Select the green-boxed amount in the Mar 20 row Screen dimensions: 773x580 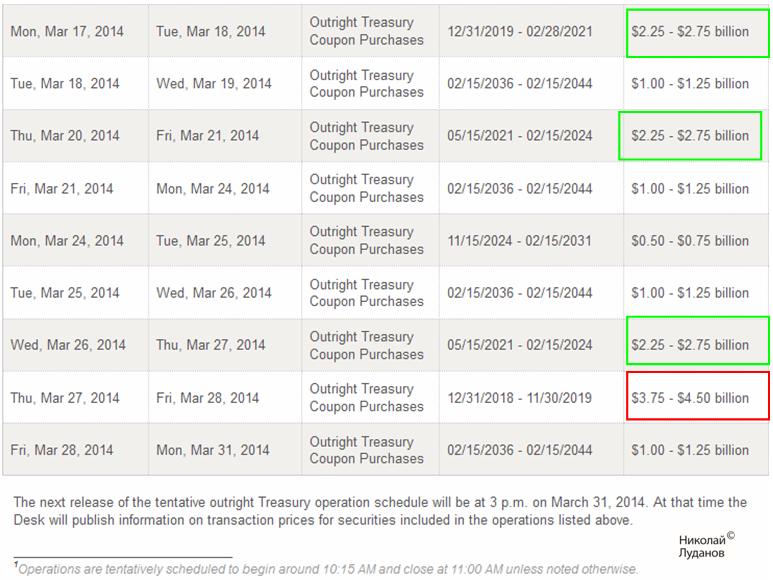point(690,136)
